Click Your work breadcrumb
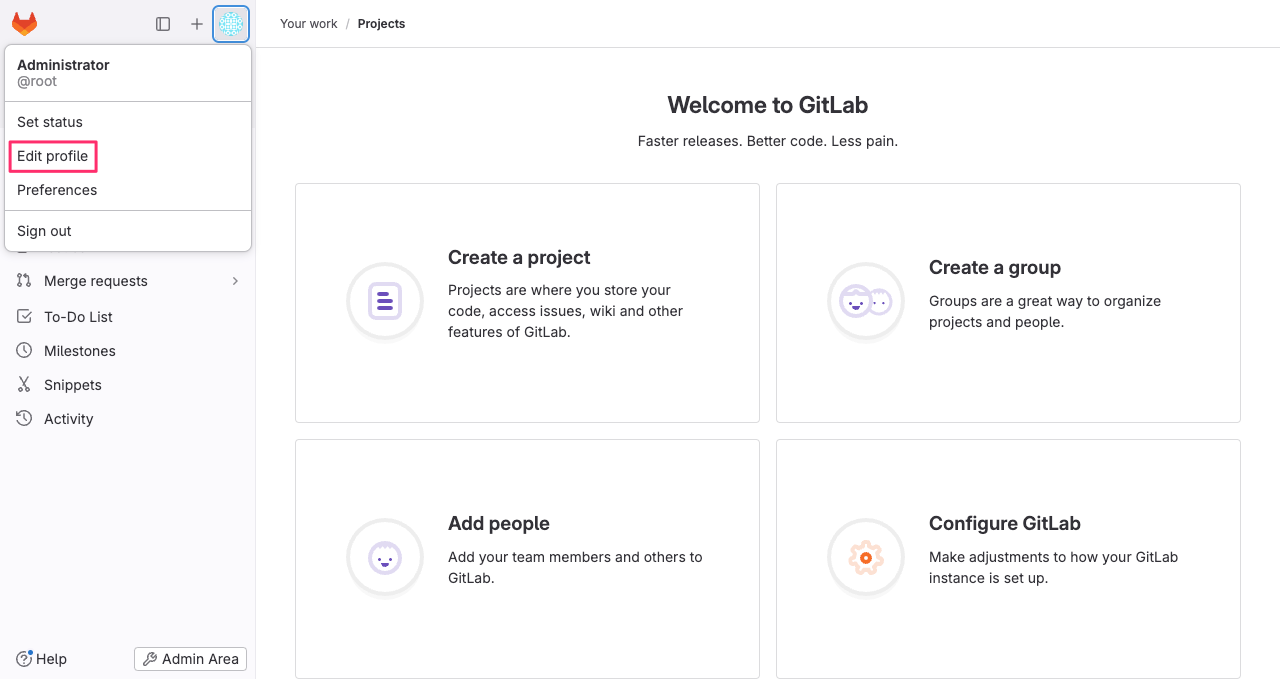Screen dimensions: 1280x679 (309, 24)
